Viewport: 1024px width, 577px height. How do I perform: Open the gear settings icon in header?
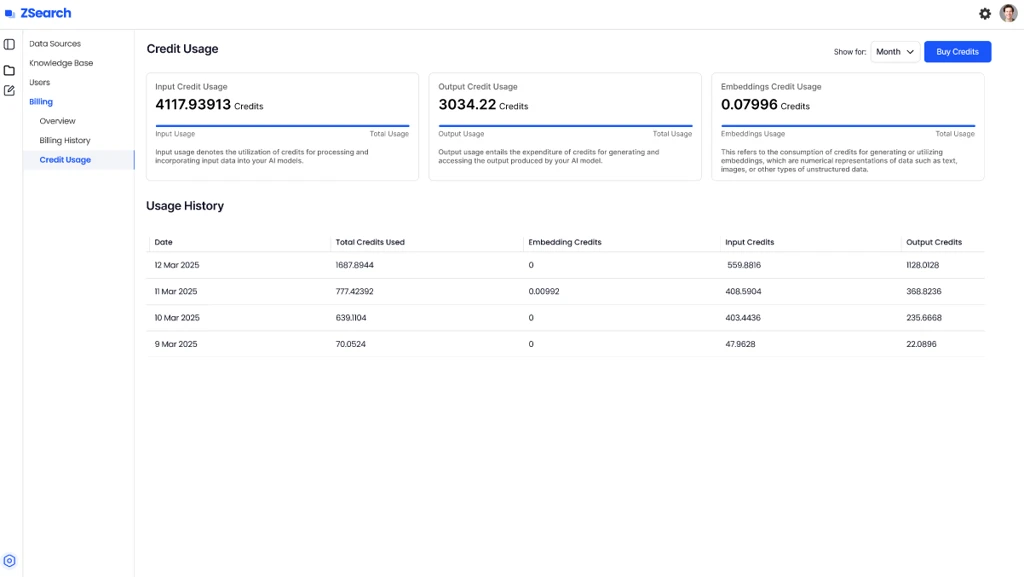coord(985,14)
